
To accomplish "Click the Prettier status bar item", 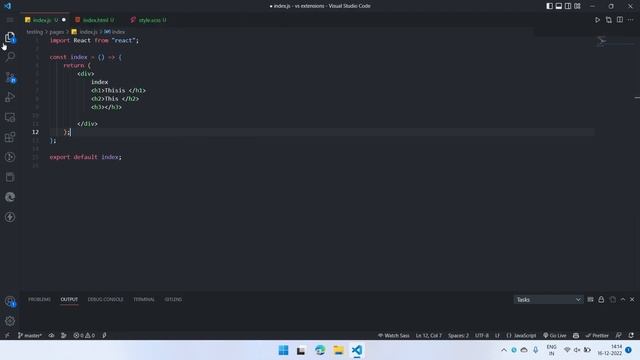I will 597,336.
